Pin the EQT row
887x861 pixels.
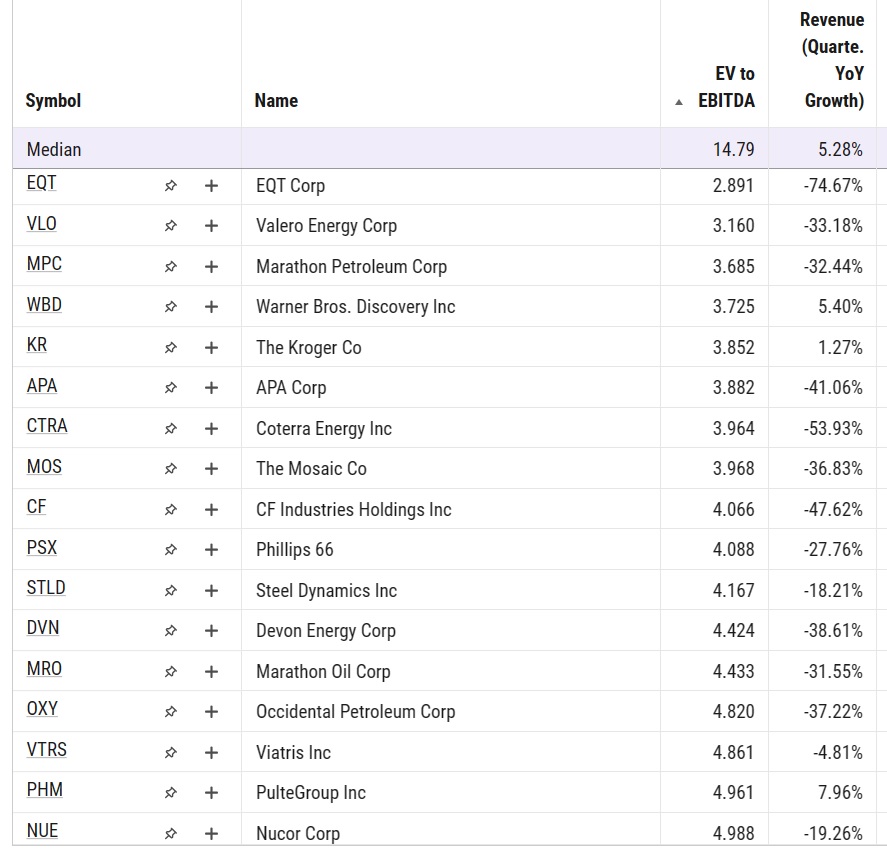(170, 186)
